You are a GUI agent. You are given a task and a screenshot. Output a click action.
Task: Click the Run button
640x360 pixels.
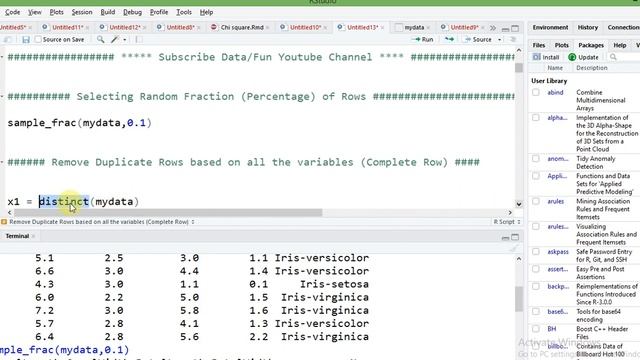(423, 40)
